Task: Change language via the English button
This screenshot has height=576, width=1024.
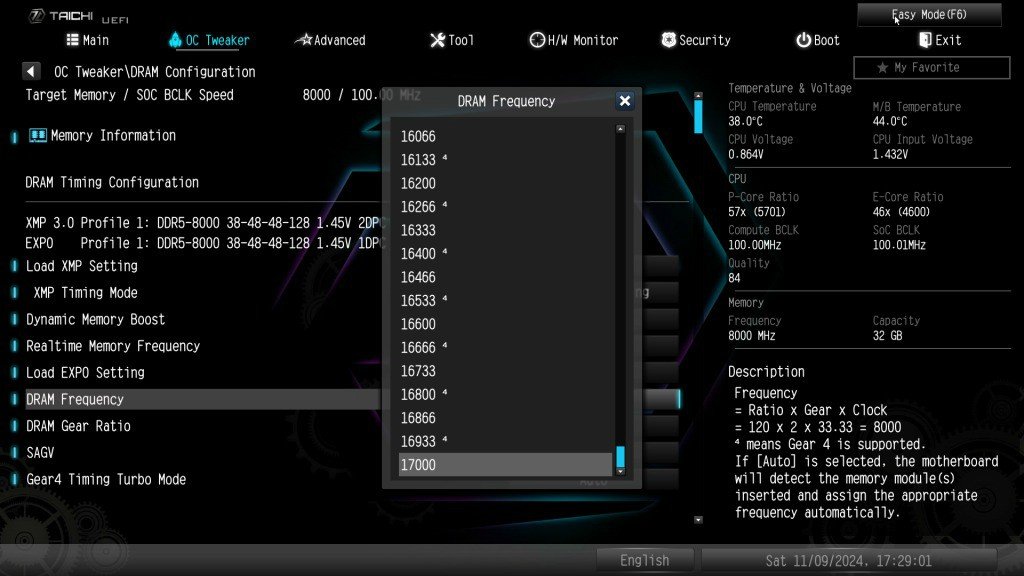Action: point(645,560)
